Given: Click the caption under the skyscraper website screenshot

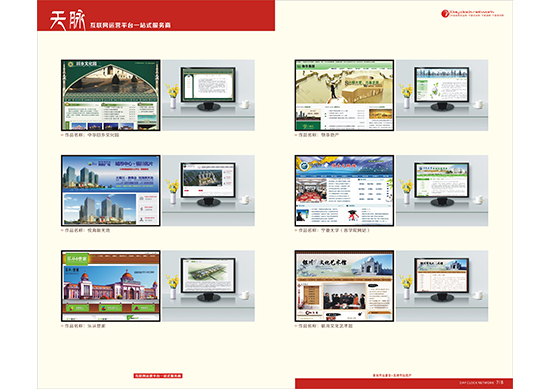Looking at the screenshot, I should pyautogui.click(x=86, y=230).
